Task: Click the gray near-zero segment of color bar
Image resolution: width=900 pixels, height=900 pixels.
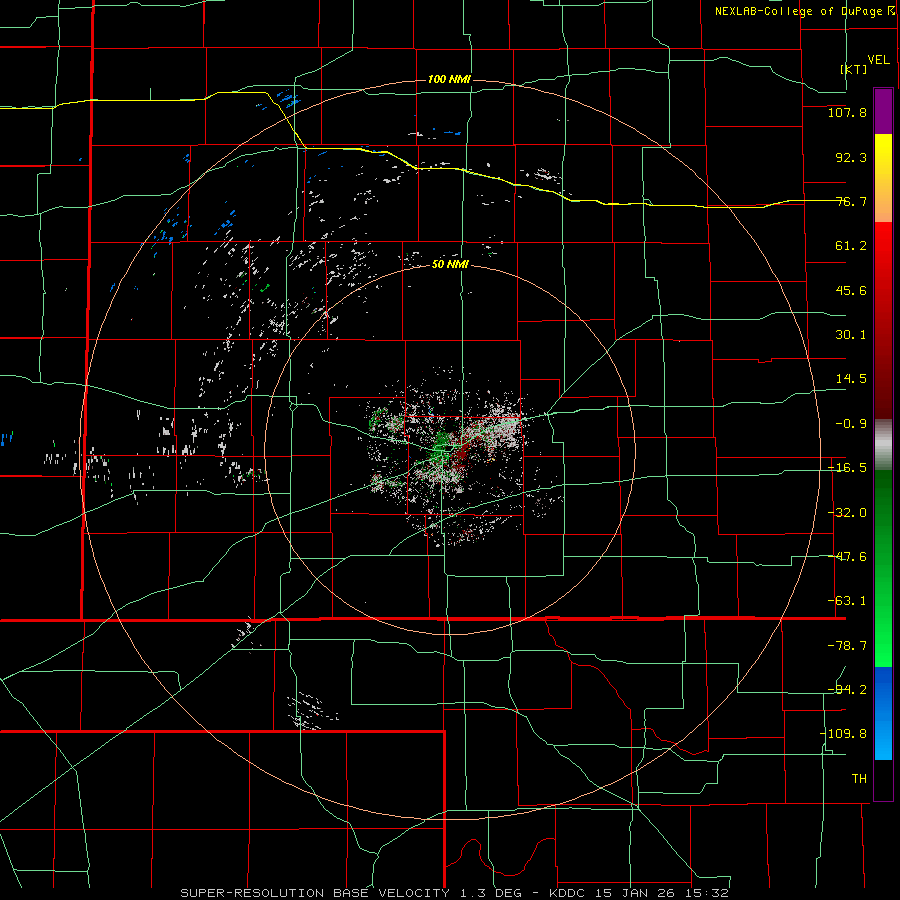Action: [883, 445]
